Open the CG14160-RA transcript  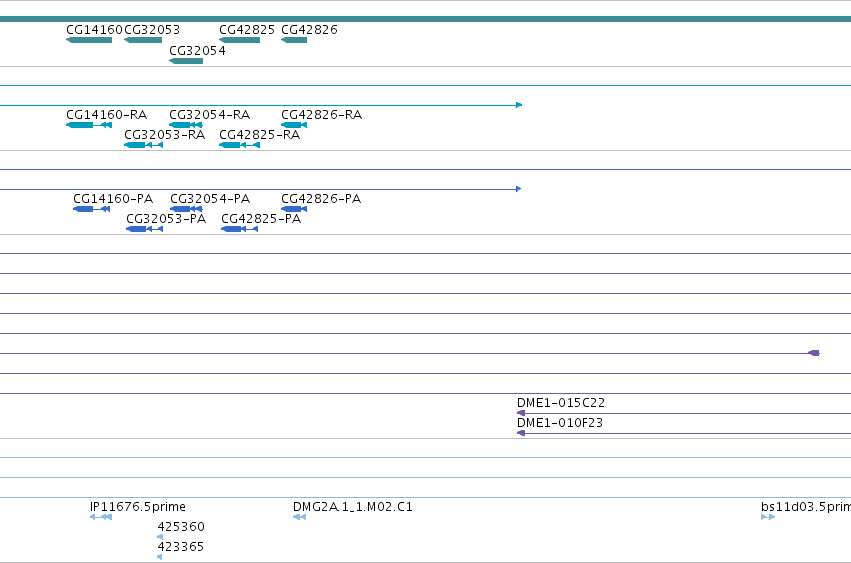click(x=89, y=125)
